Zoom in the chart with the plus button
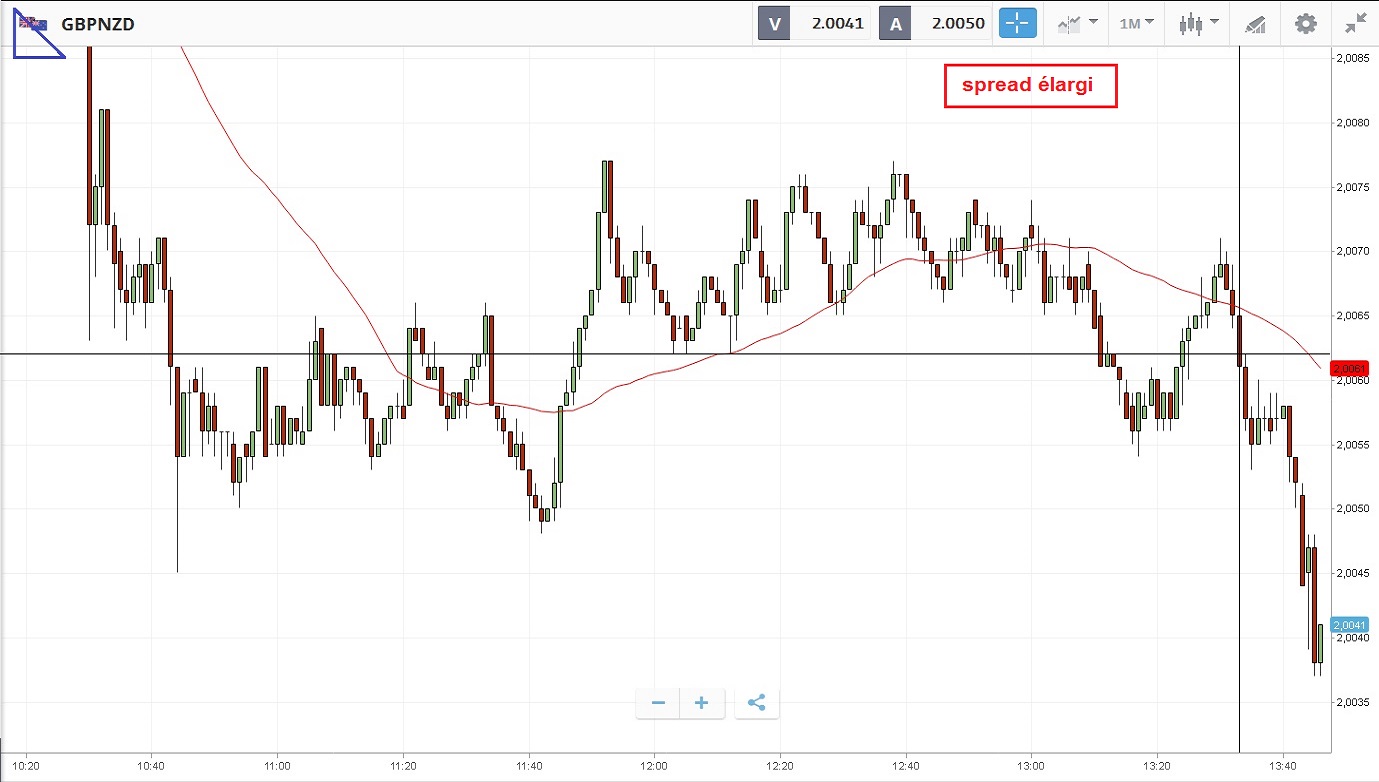 coord(701,703)
